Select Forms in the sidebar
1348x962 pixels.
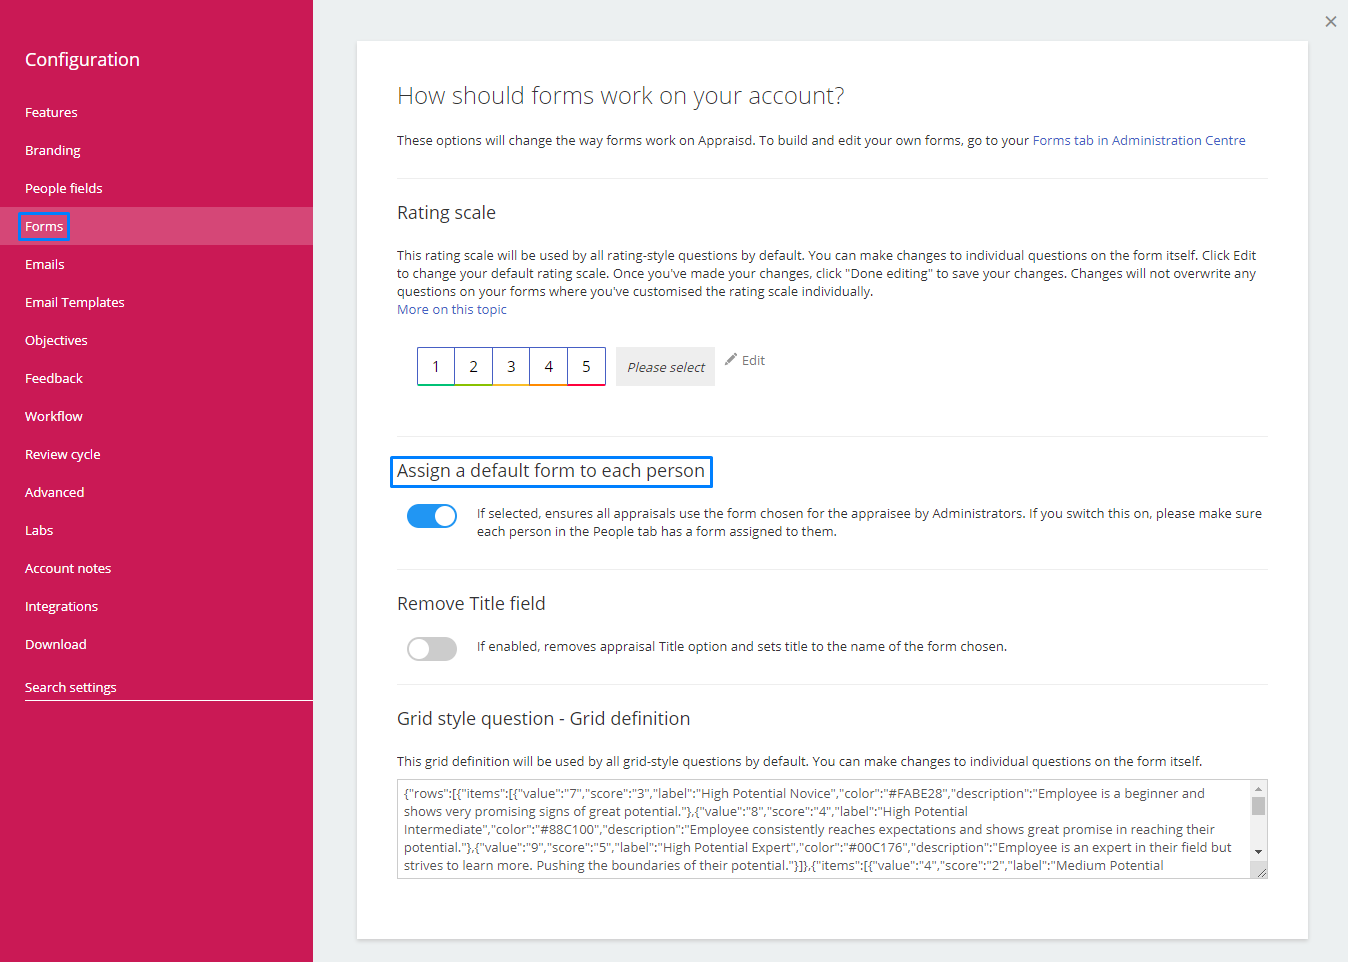[44, 226]
